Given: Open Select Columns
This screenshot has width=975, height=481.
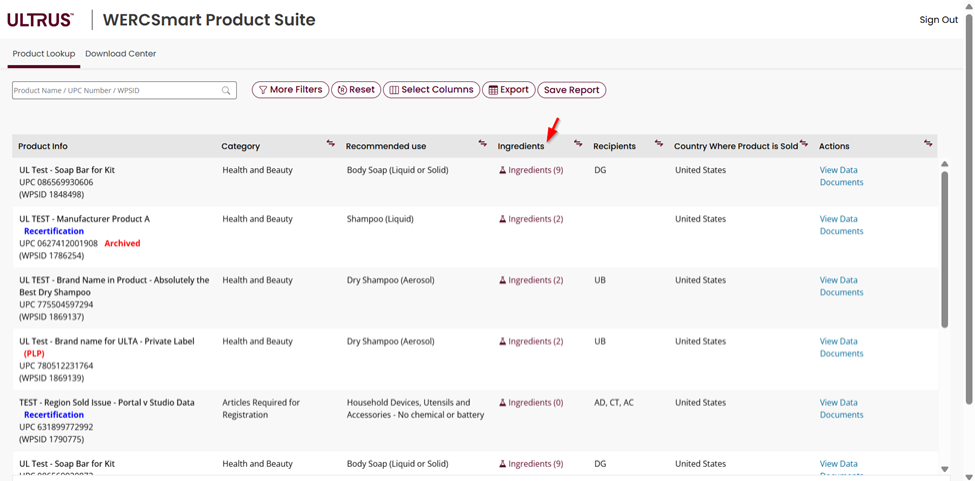Looking at the screenshot, I should (432, 90).
